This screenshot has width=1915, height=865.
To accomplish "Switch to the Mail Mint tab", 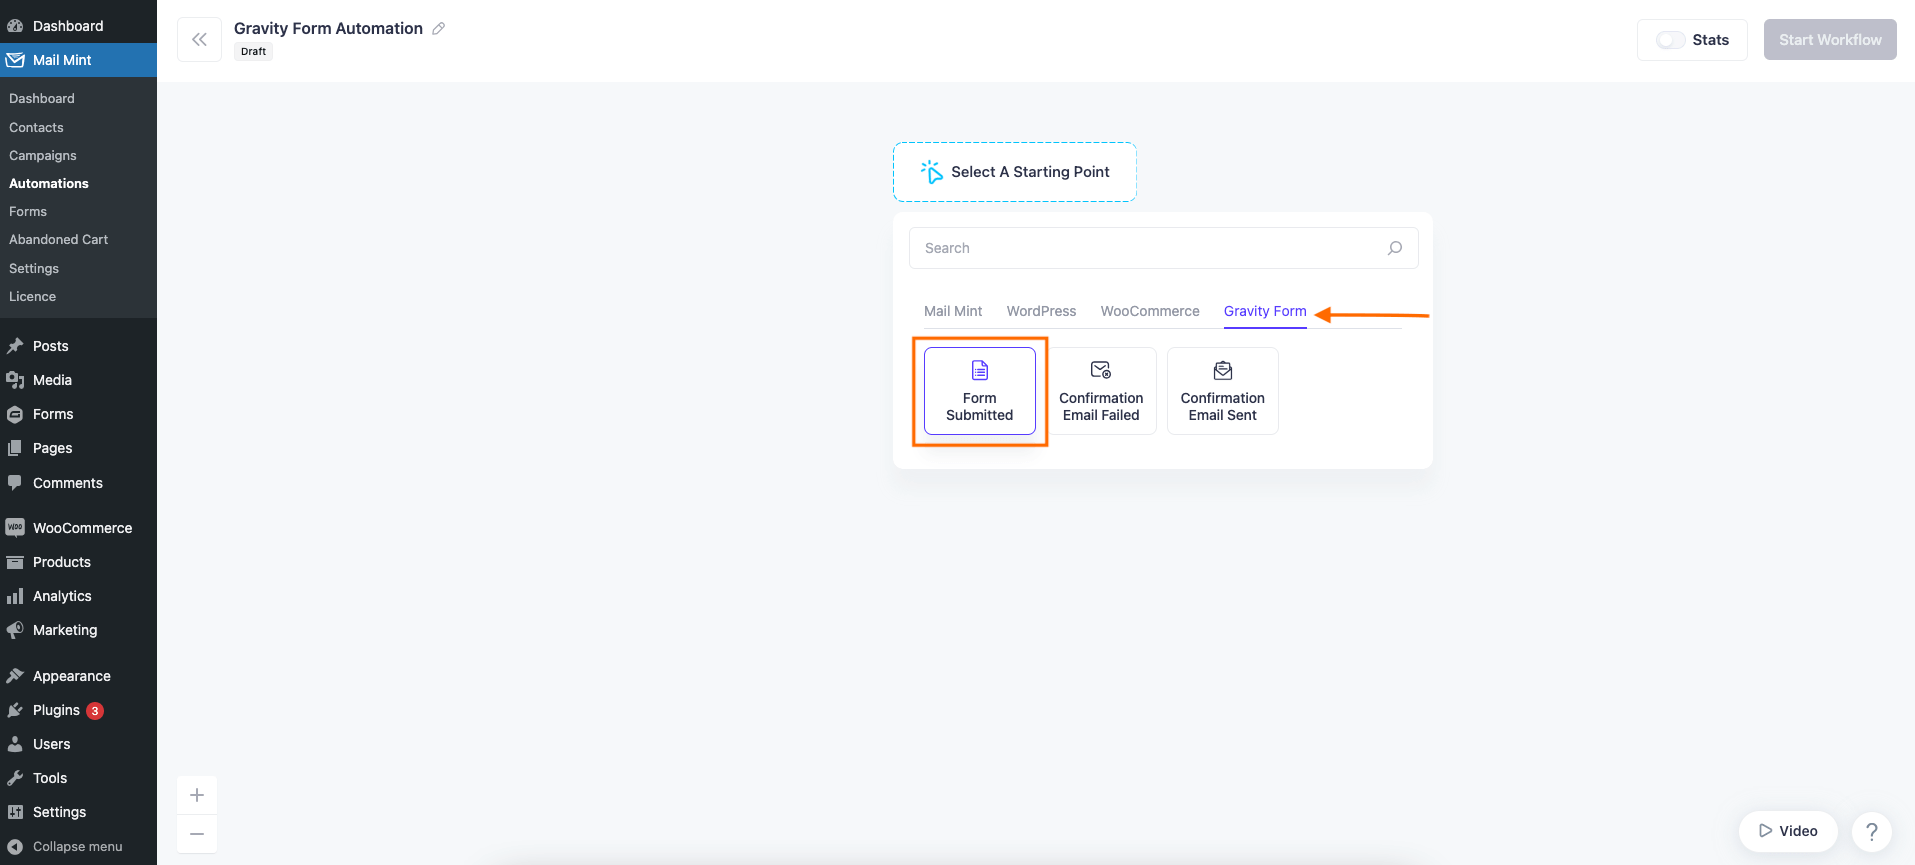I will (x=953, y=311).
